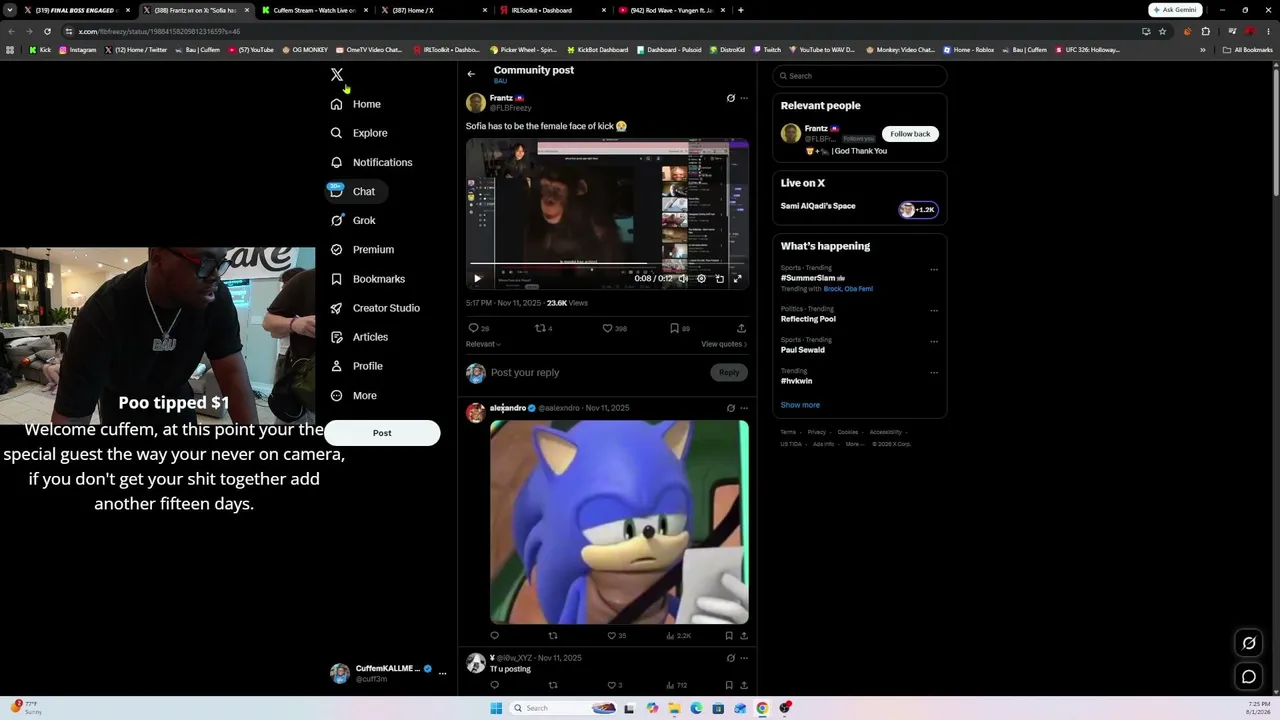
Task: Open Grok actions on alexandro's reply
Action: pos(730,408)
